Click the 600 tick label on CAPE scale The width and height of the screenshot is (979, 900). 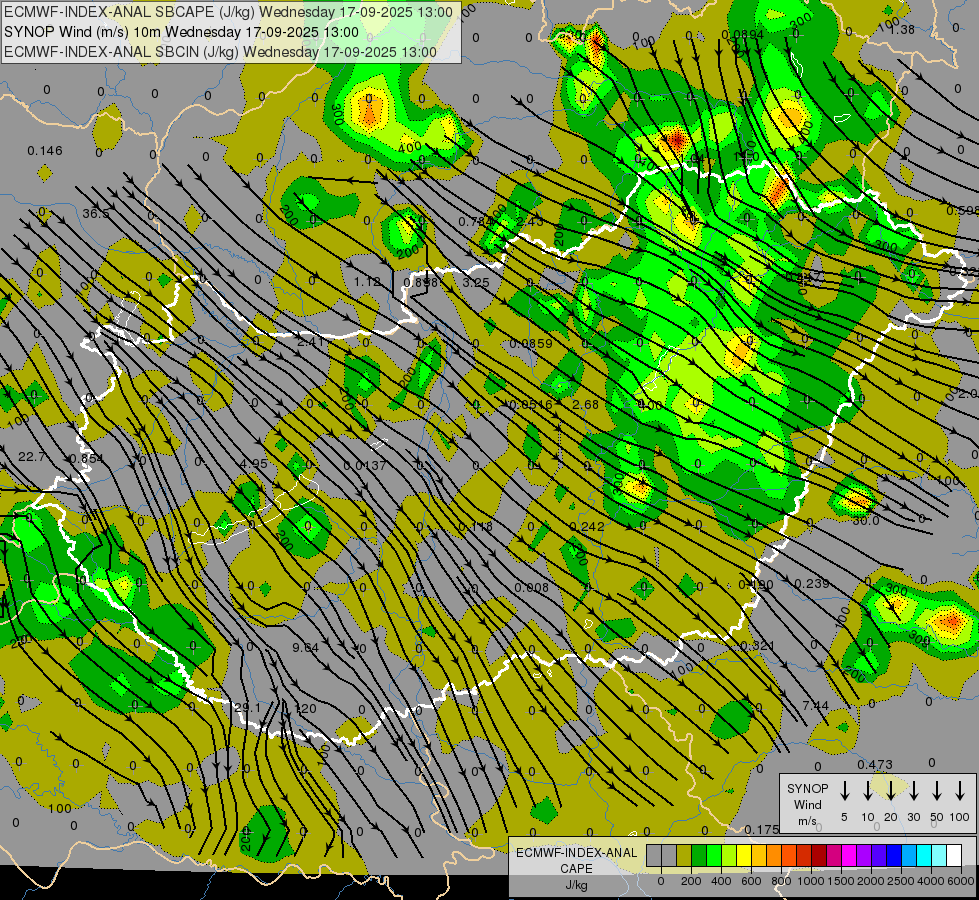coord(750,881)
